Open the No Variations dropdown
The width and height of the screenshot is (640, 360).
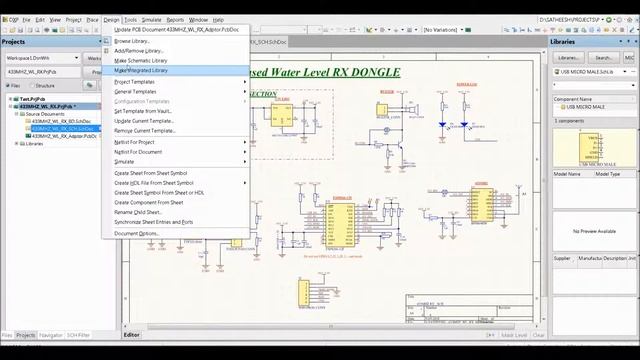click(462, 30)
